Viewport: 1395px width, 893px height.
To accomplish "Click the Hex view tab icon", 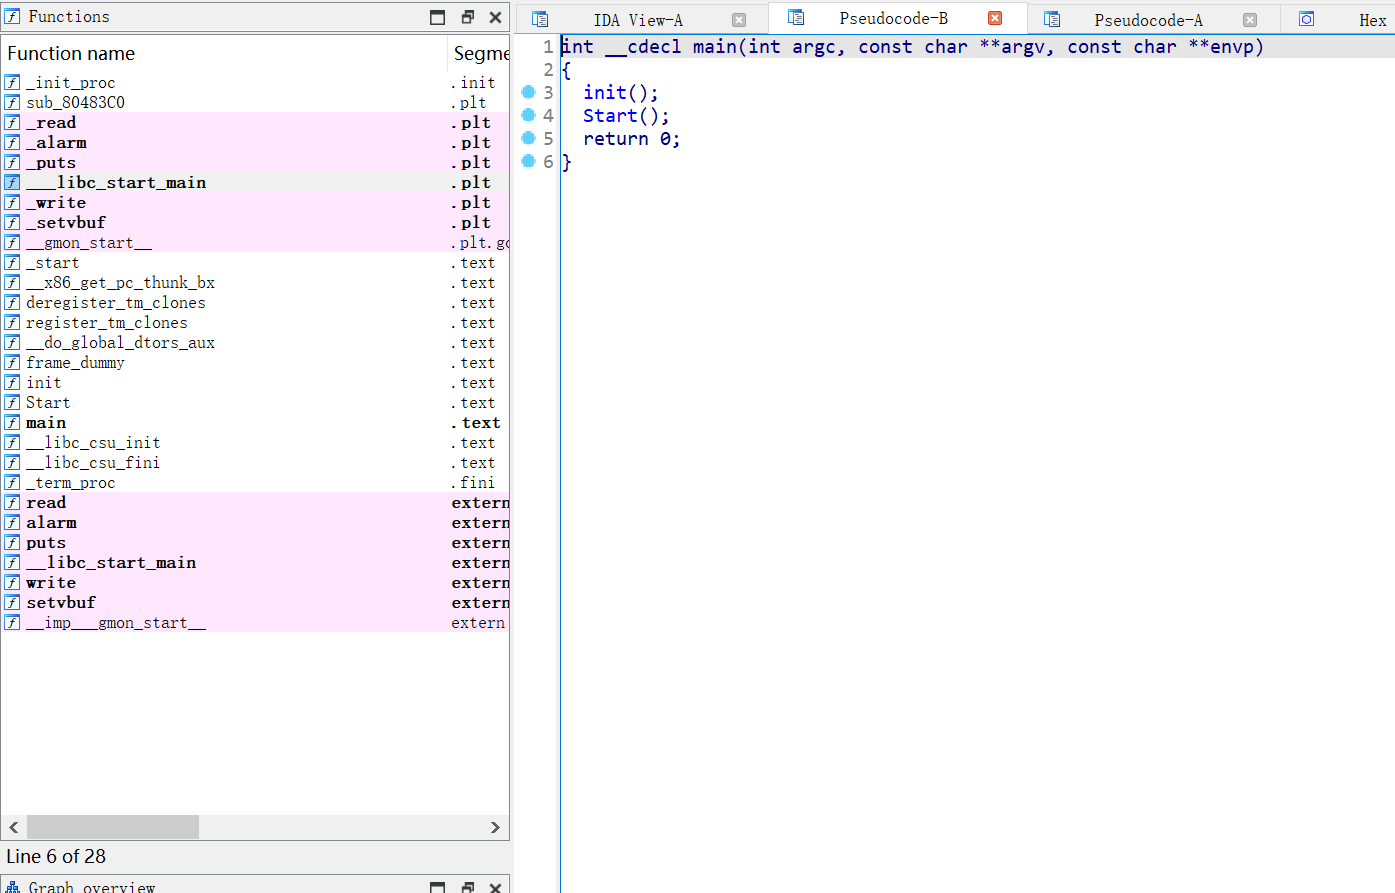I will click(x=1307, y=19).
